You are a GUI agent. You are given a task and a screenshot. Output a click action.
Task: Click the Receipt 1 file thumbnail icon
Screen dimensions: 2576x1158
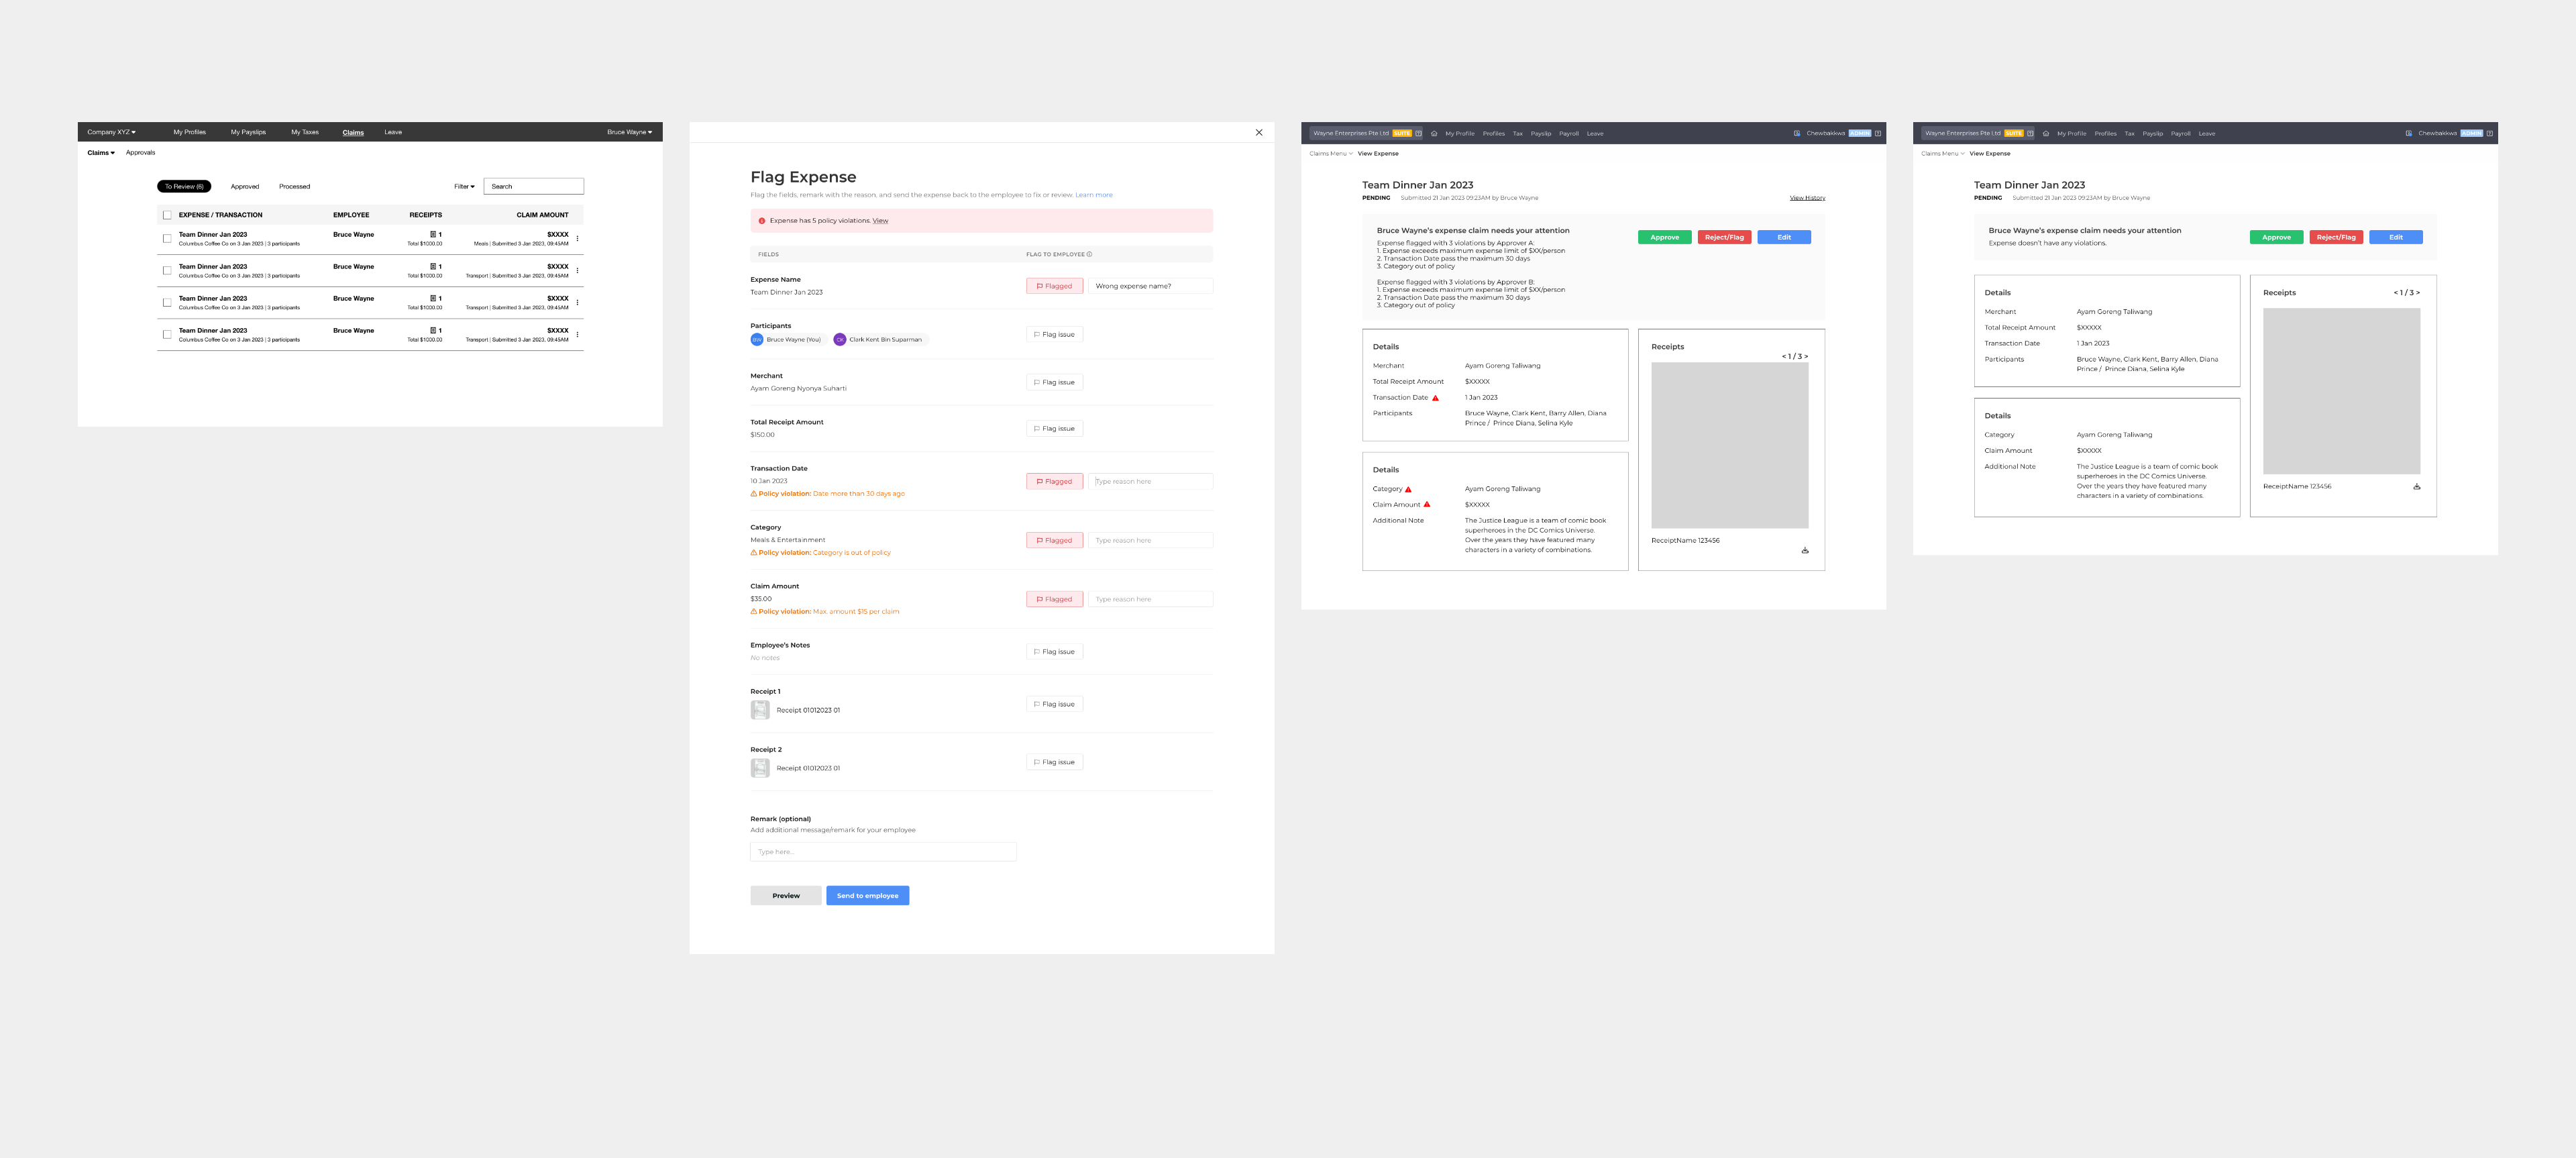(760, 710)
